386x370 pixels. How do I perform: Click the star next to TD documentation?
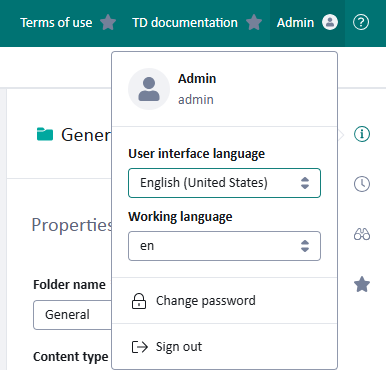(x=254, y=22)
